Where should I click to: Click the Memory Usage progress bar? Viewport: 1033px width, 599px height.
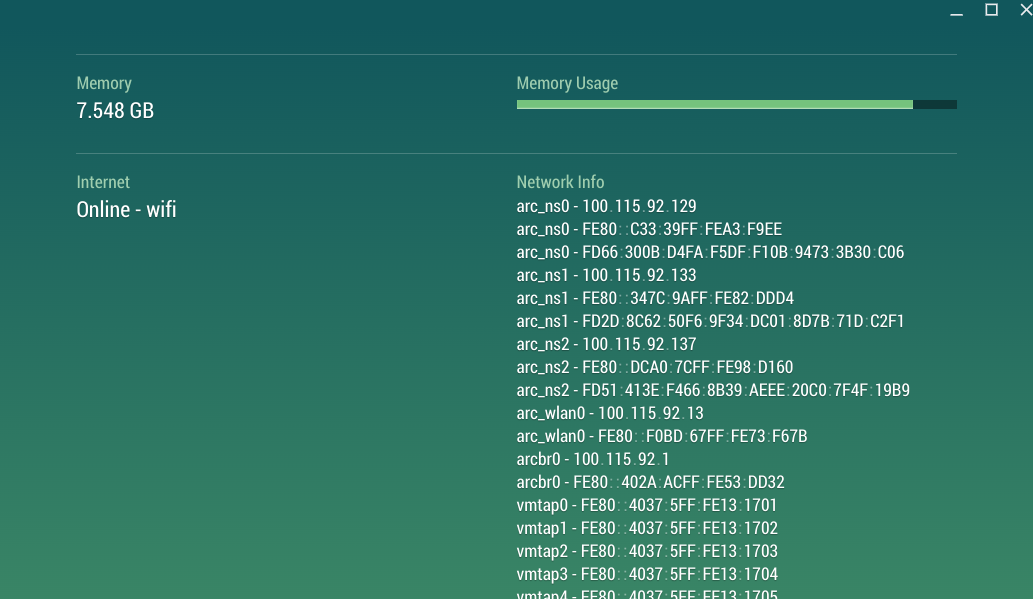737,104
